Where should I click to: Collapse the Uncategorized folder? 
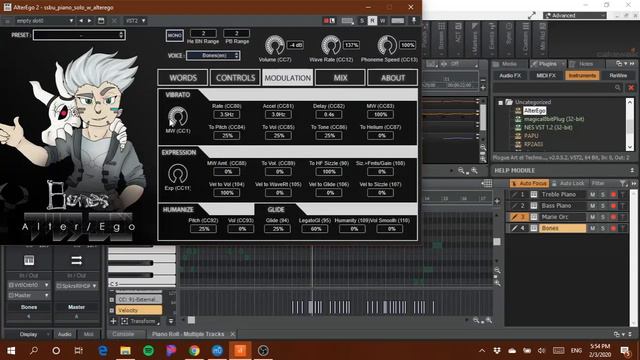[x=500, y=102]
